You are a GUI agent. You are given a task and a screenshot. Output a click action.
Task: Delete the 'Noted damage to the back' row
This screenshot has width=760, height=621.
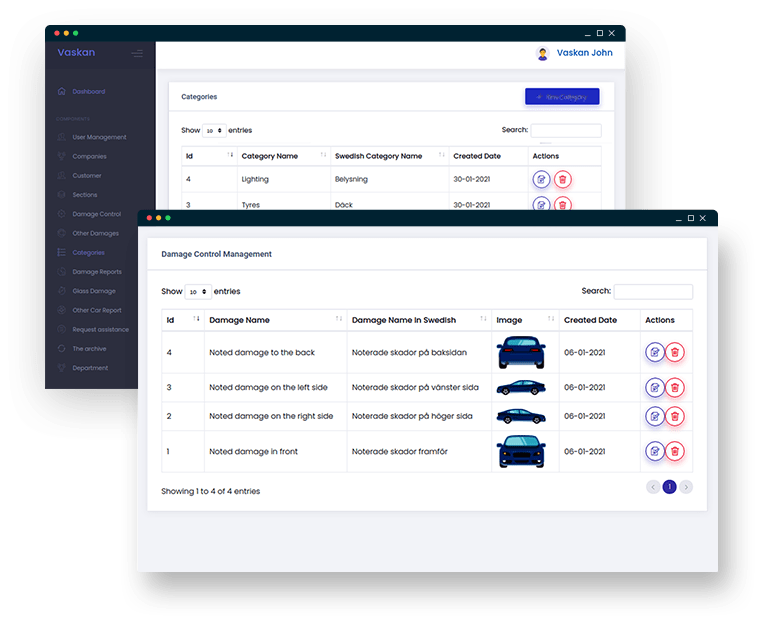coord(675,352)
